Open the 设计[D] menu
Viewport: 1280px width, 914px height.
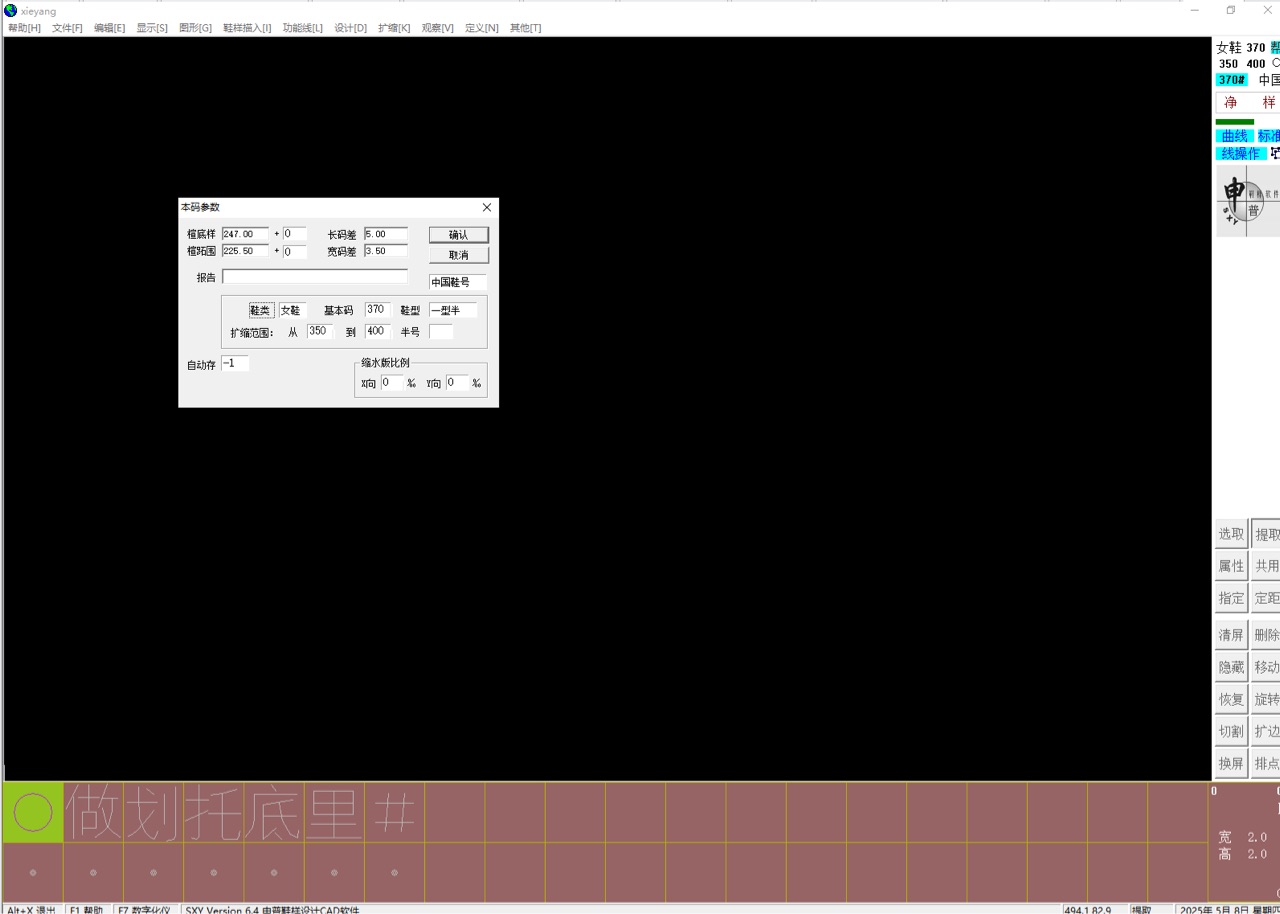(x=350, y=28)
